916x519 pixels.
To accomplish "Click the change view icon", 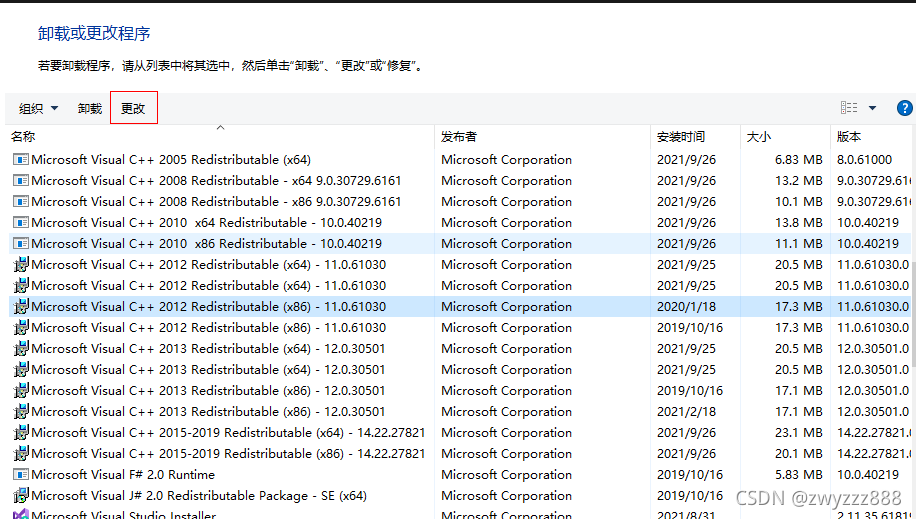I will click(x=849, y=108).
